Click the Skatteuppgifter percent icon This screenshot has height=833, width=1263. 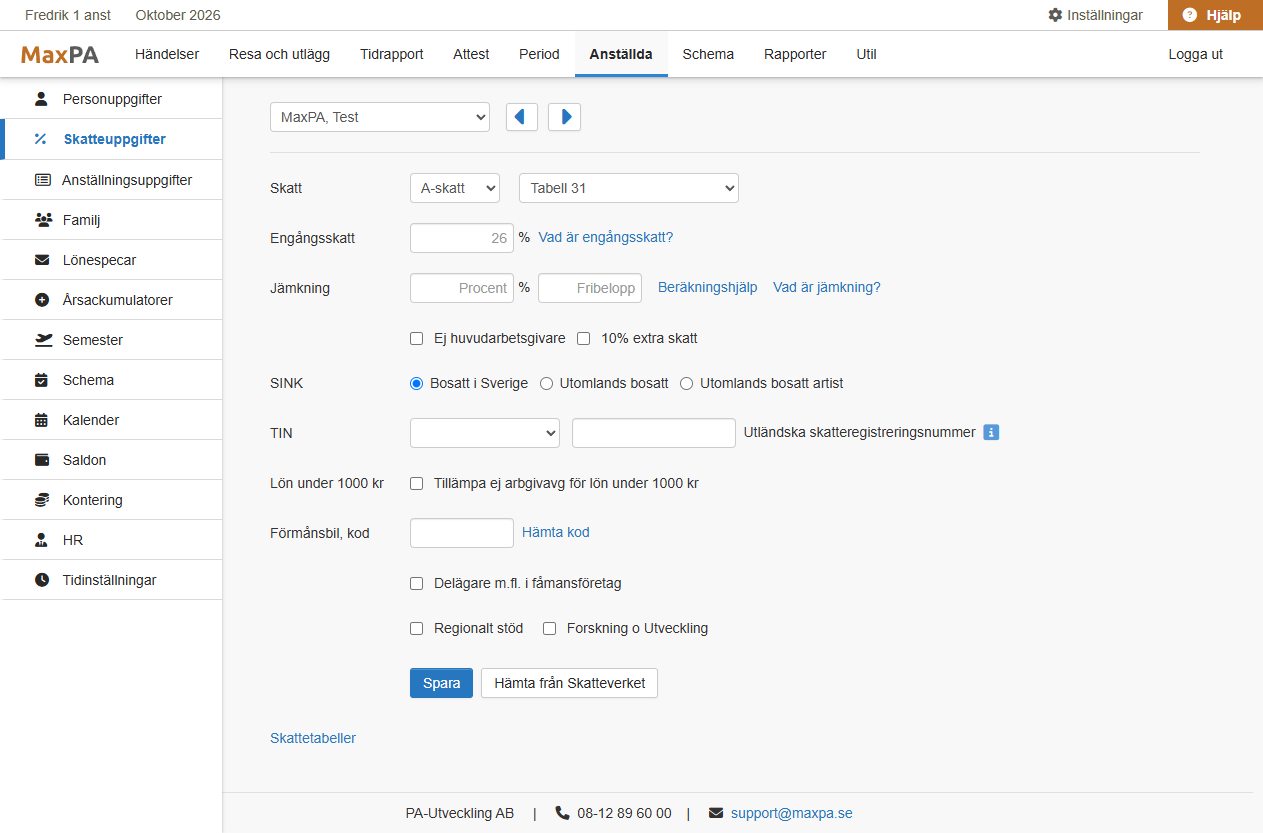(x=41, y=139)
